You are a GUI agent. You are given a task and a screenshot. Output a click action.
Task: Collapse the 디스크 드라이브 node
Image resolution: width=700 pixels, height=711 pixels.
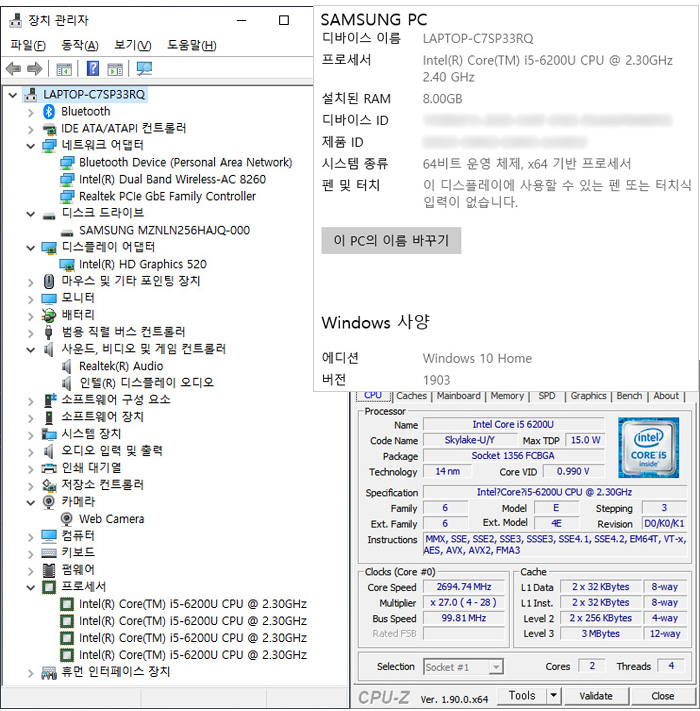(x=30, y=214)
